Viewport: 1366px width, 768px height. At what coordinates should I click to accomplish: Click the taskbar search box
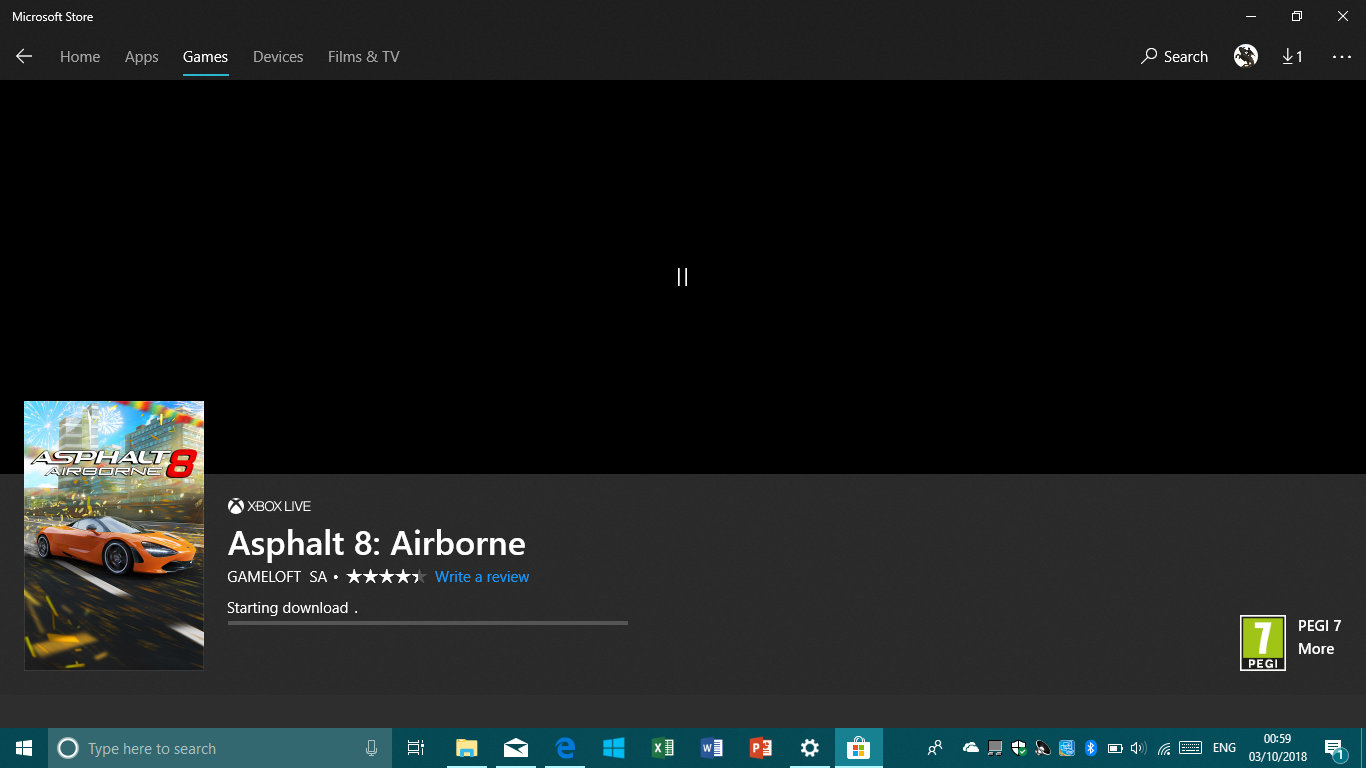click(218, 748)
